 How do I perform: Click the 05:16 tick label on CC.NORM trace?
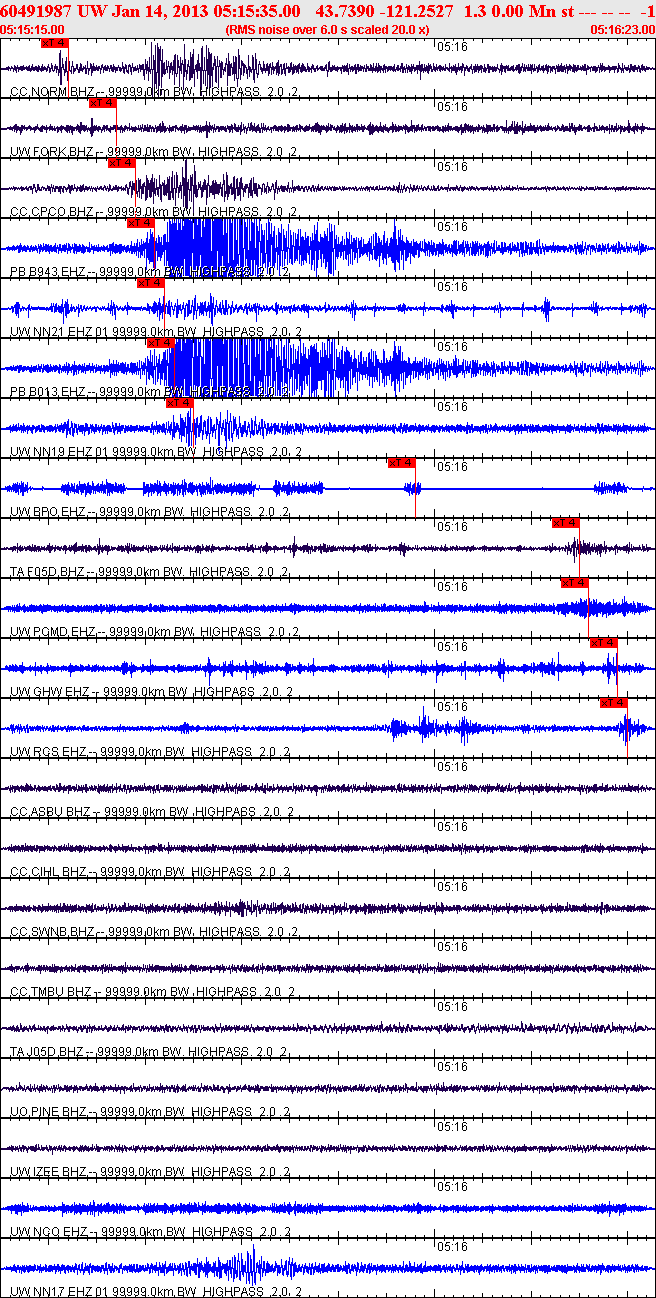click(453, 47)
